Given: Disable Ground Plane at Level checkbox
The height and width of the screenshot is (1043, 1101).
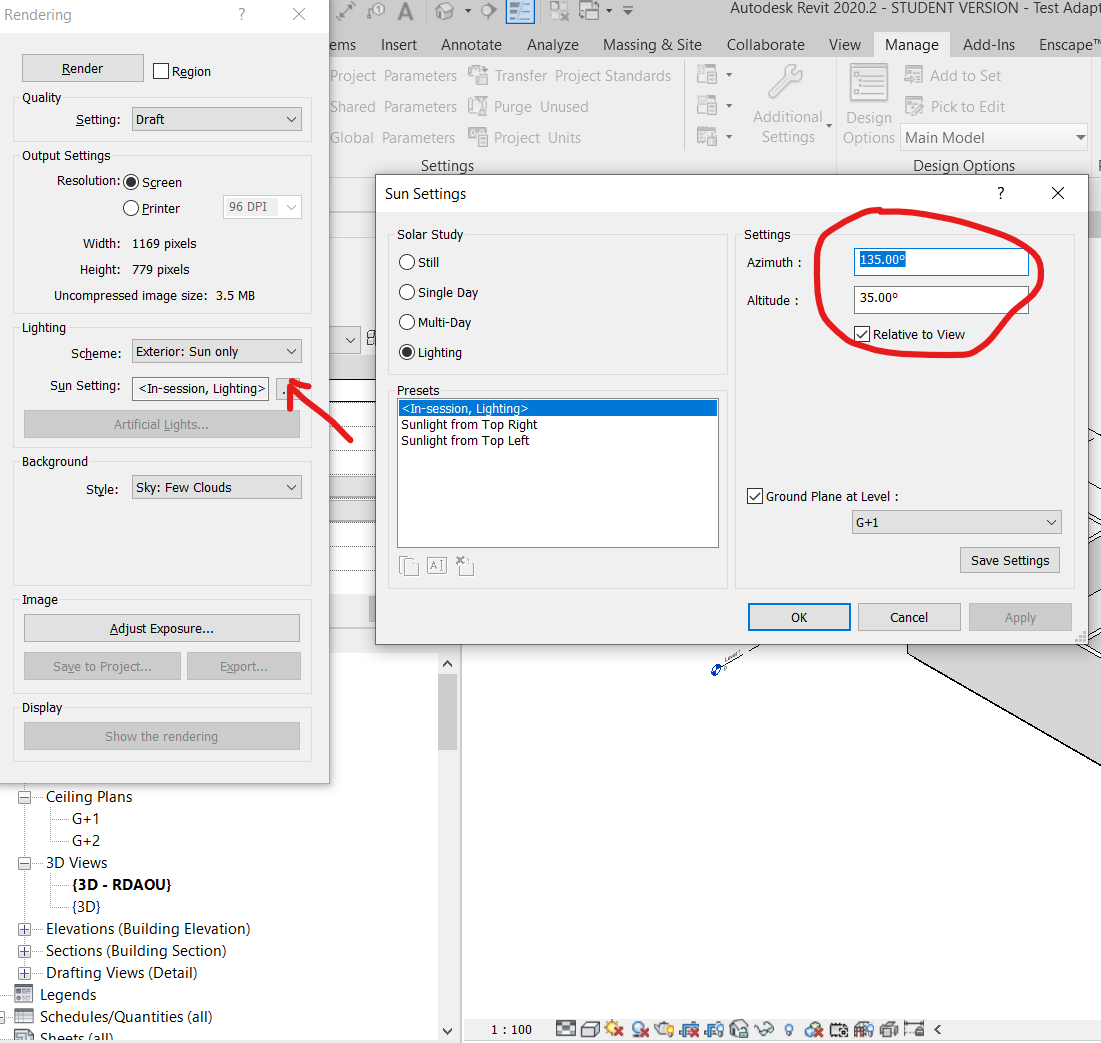Looking at the screenshot, I should coord(755,495).
